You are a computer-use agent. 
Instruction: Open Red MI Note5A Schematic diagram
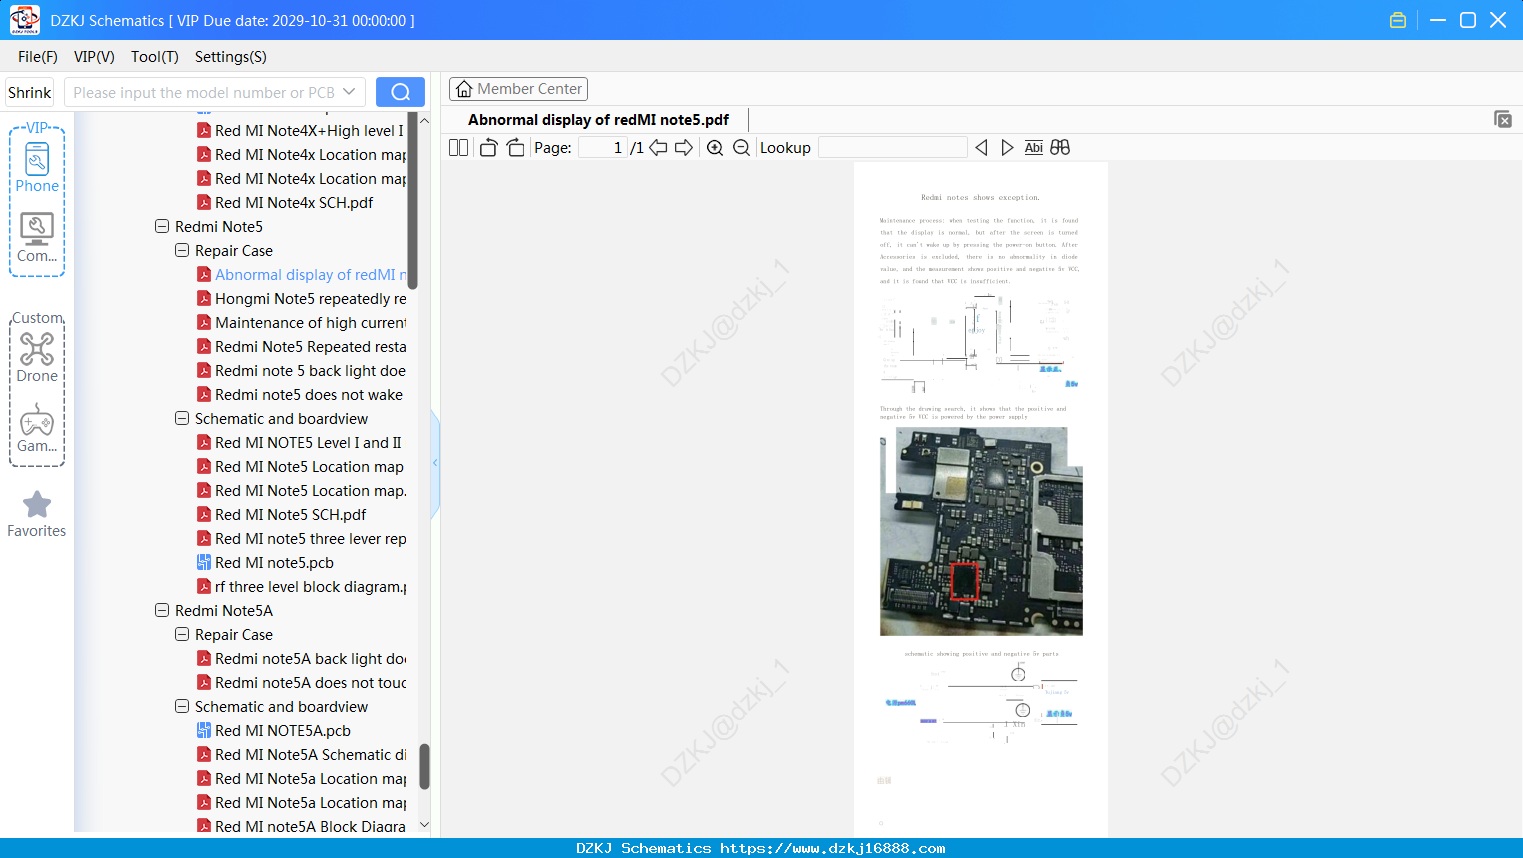point(301,755)
